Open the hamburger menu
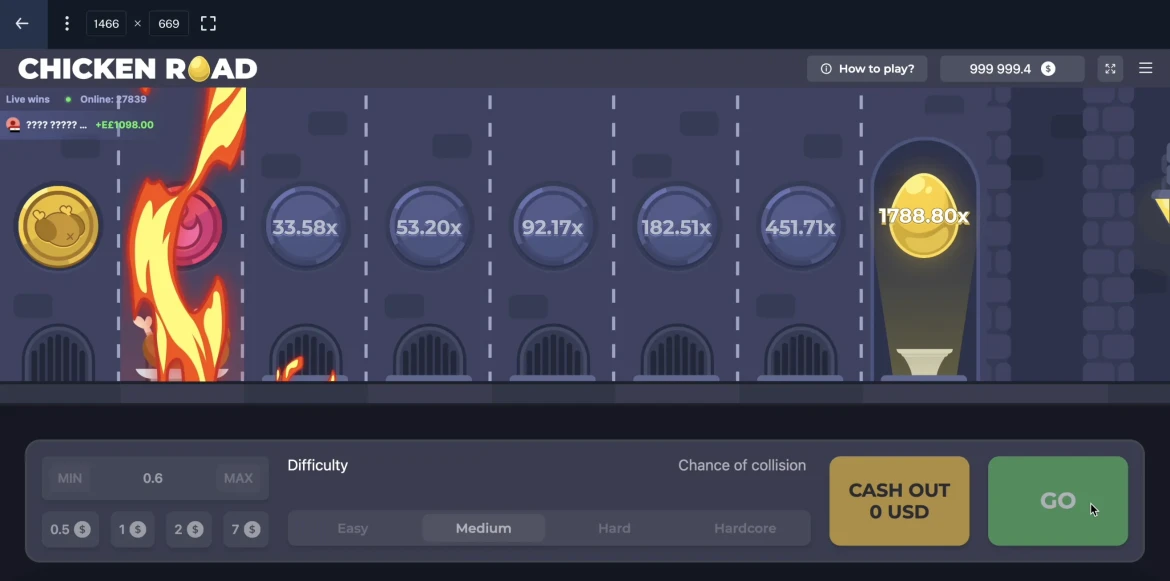1170x581 pixels. click(1145, 69)
